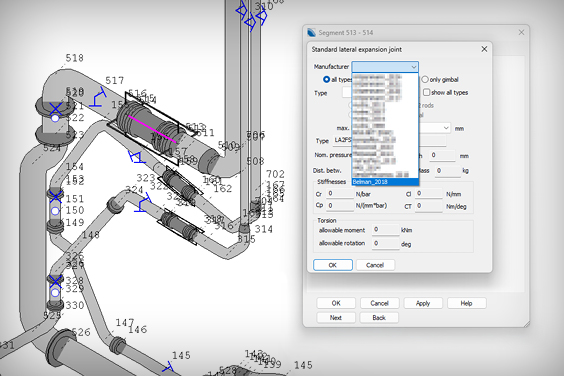Select the magenta-highlighted expansion joint segment

pos(152,129)
